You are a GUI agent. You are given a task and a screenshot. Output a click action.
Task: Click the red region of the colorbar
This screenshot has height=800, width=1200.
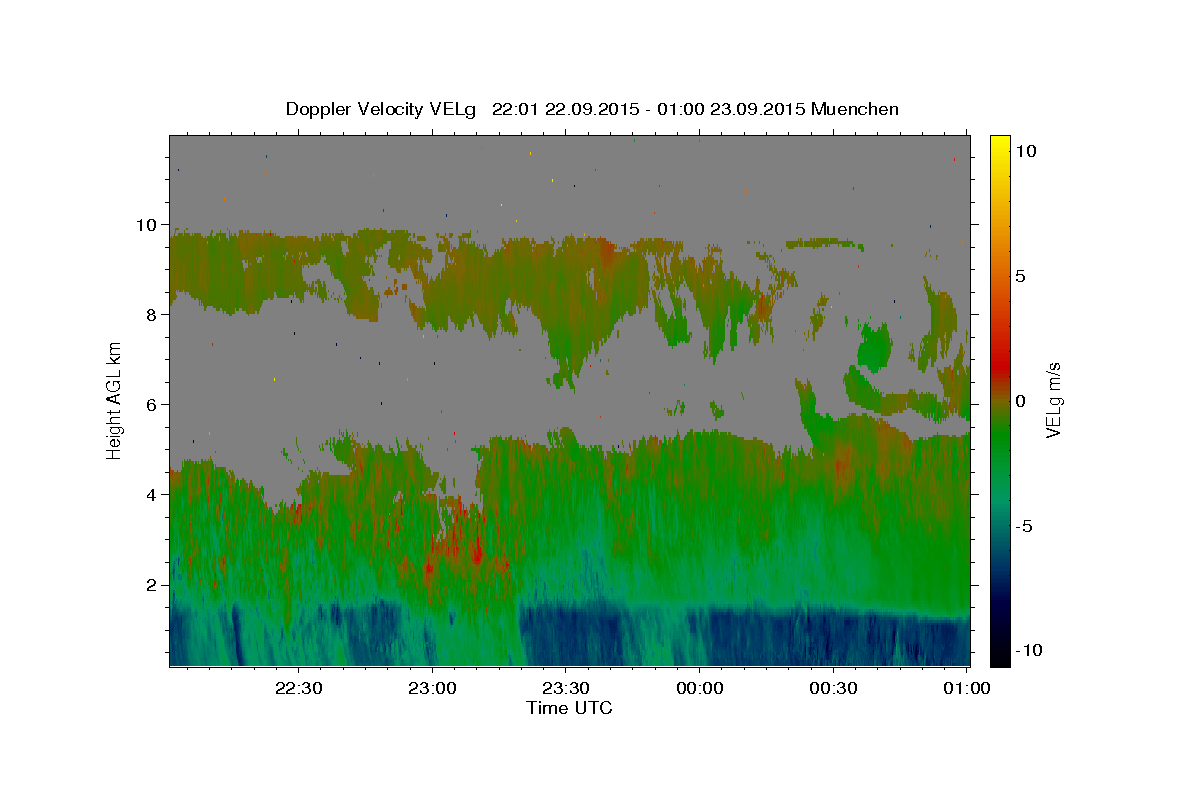click(x=999, y=365)
